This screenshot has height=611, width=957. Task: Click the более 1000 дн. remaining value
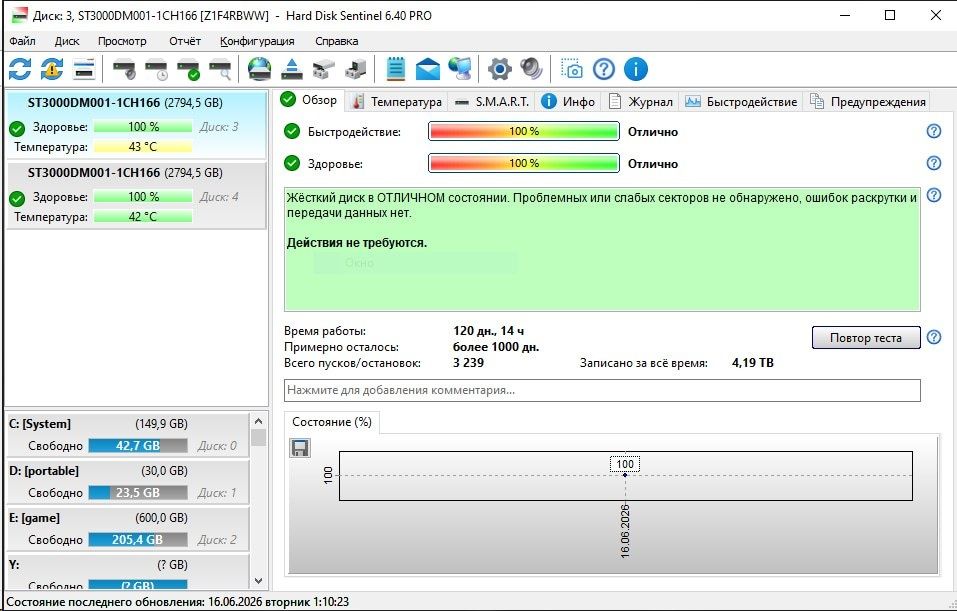[496, 347]
